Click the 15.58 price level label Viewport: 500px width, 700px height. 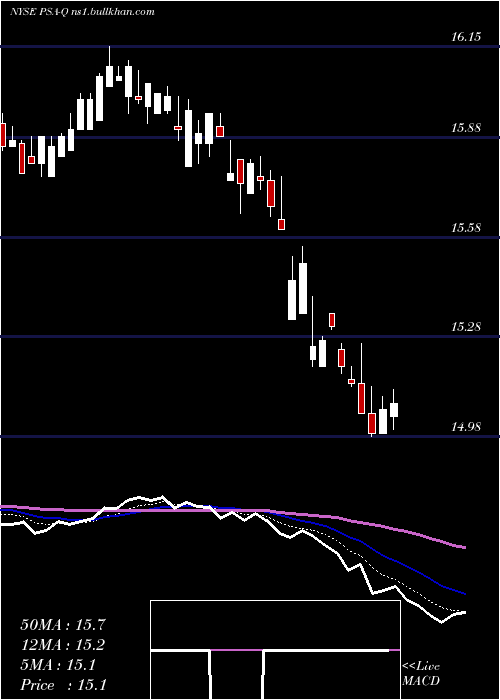tap(466, 228)
